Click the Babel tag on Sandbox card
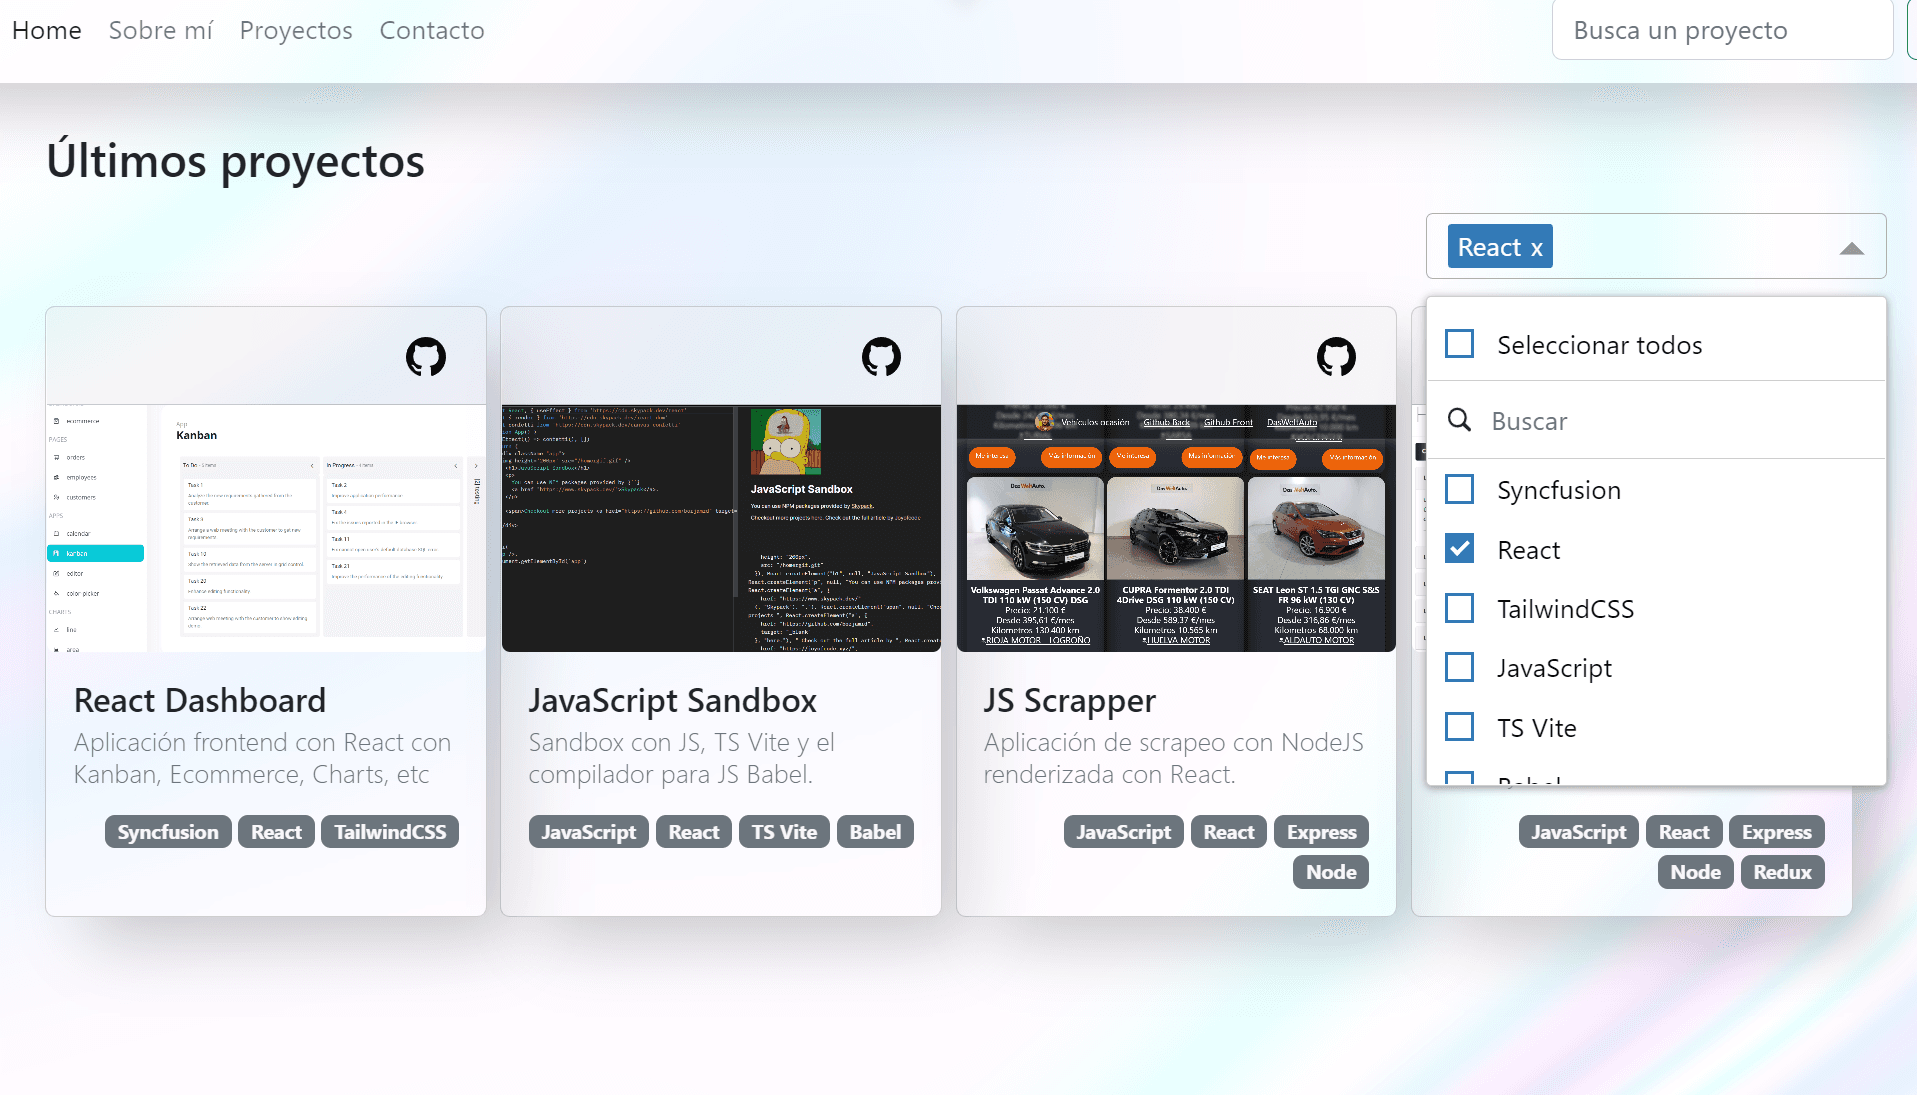The image size is (1917, 1095). coord(875,832)
